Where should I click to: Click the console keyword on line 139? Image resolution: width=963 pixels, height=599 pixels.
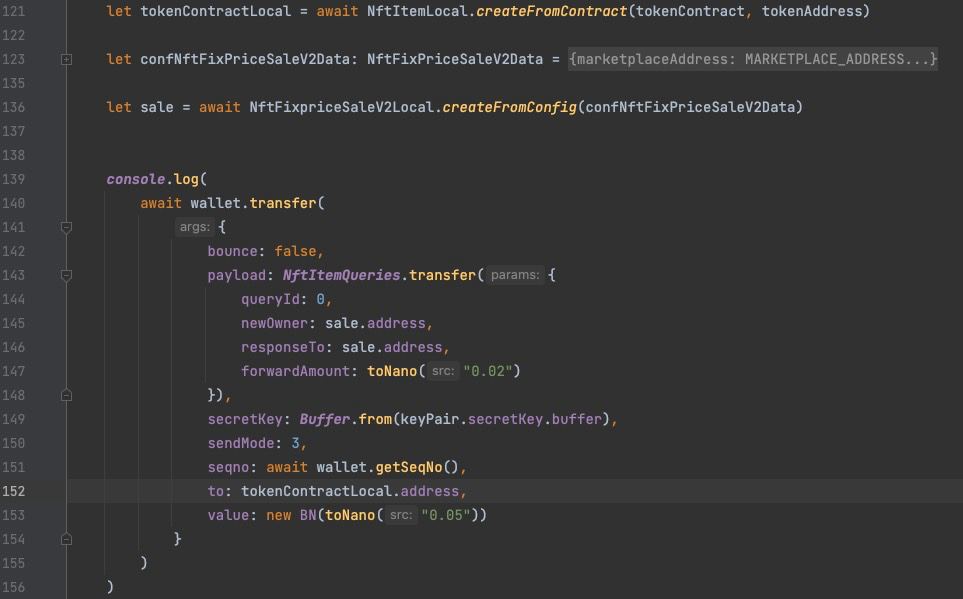[x=136, y=179]
